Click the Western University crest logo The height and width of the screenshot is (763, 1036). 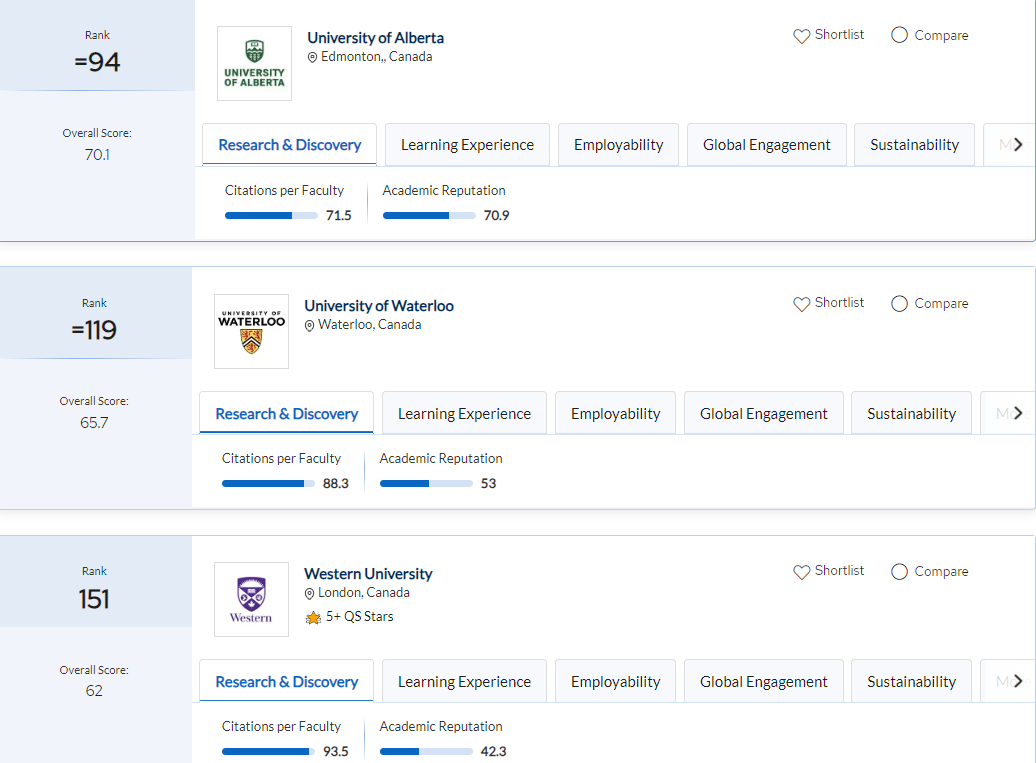pyautogui.click(x=251, y=599)
